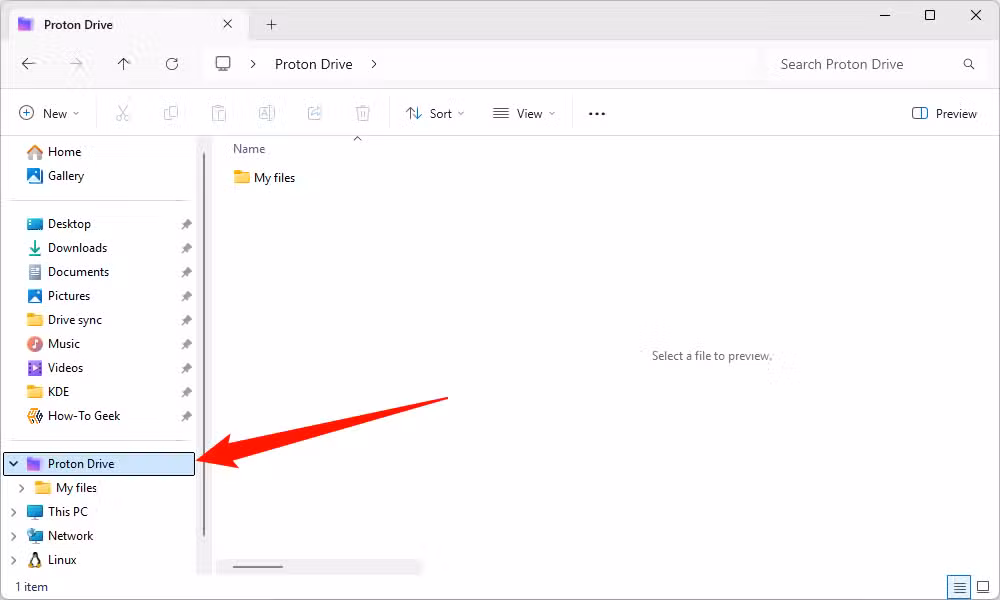Click the PC monitor icon in address bar
Viewport: 1000px width, 600px height.
(x=223, y=64)
